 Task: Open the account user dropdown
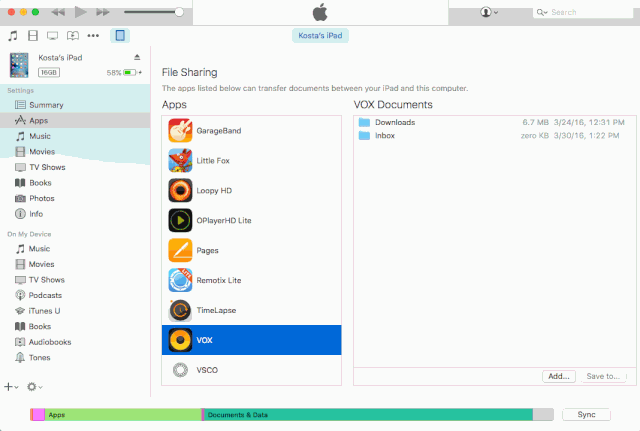[489, 12]
